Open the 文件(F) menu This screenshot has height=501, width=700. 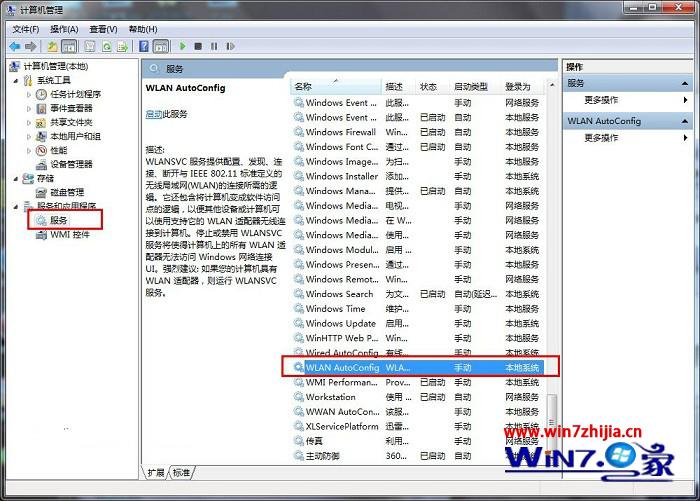25,29
